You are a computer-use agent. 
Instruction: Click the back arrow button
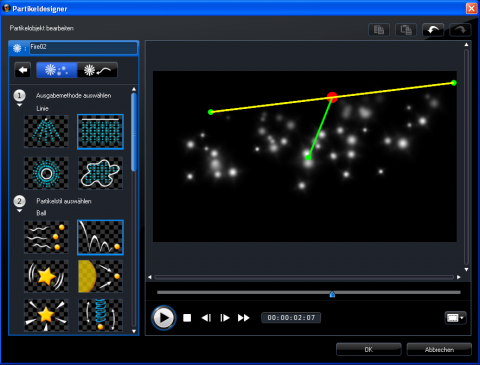[x=23, y=70]
